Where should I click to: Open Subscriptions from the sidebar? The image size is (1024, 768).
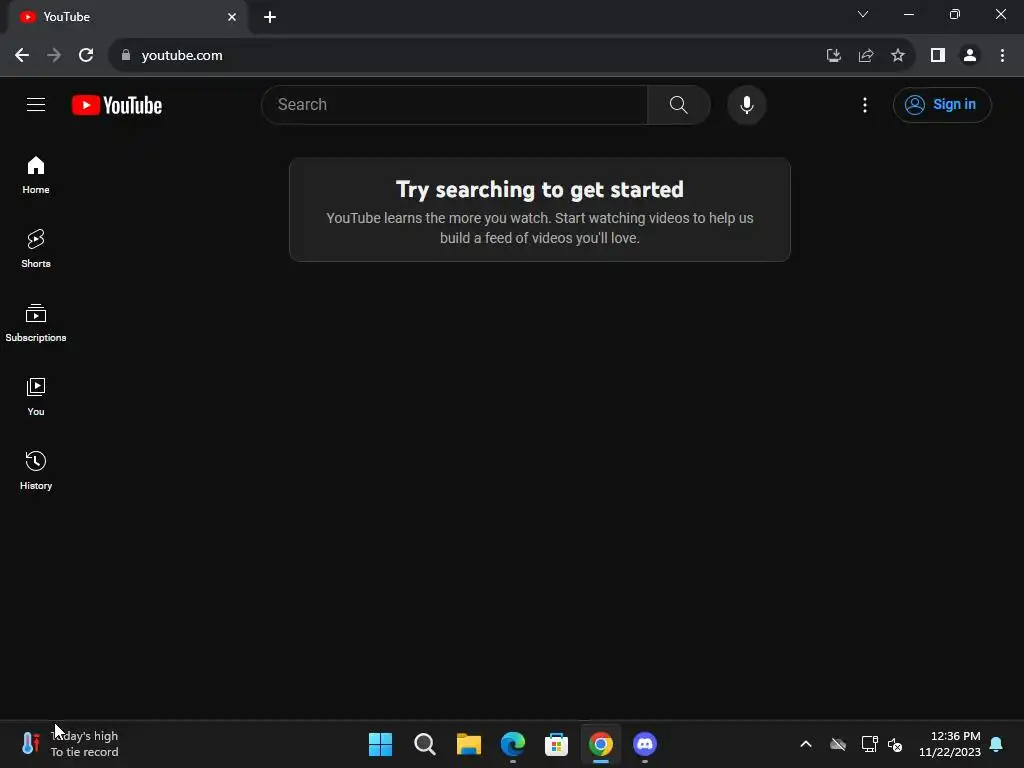click(x=36, y=323)
